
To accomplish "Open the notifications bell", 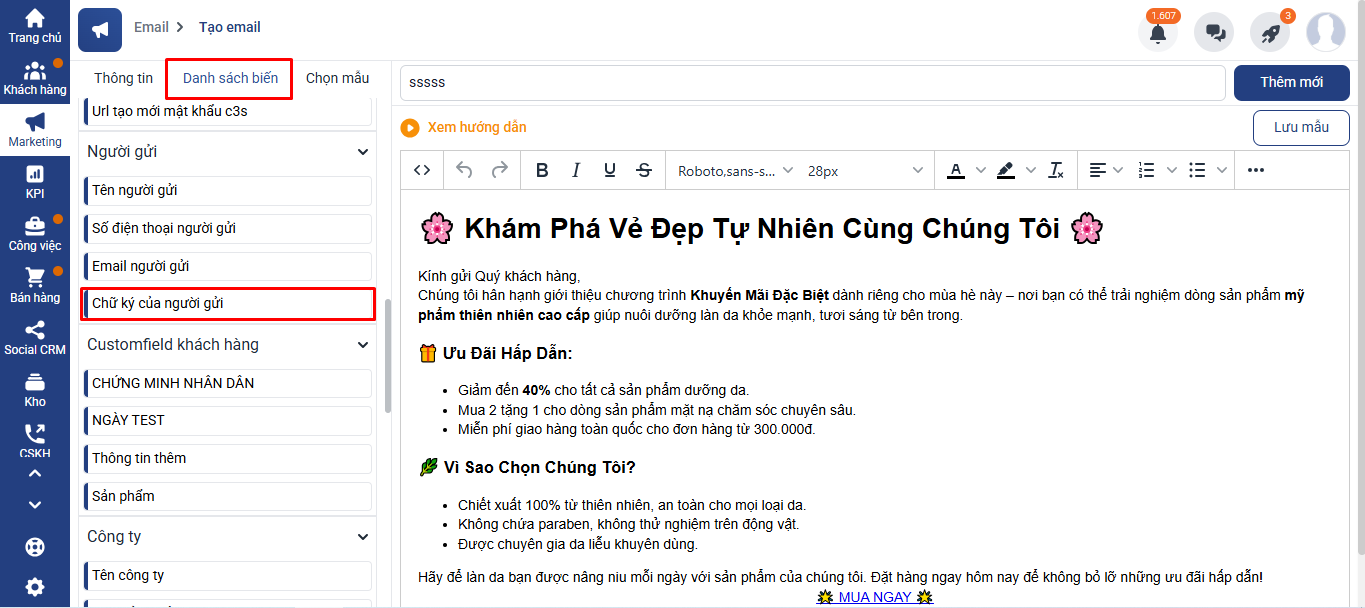I will click(x=1158, y=32).
